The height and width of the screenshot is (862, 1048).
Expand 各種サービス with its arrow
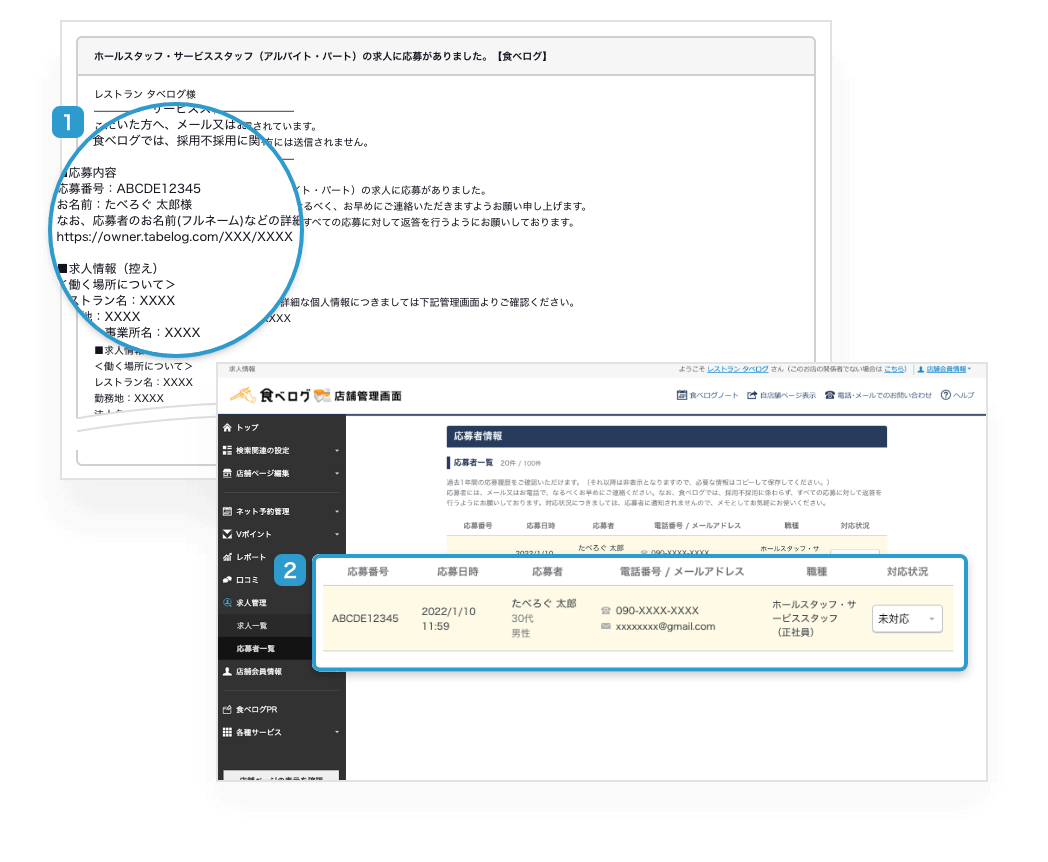point(337,732)
